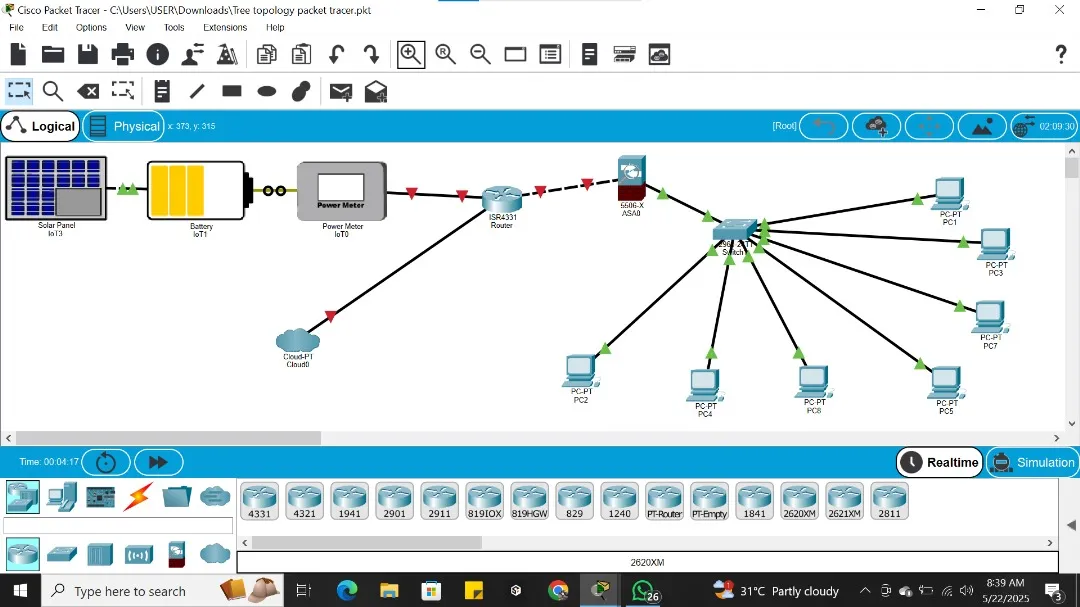
Task: Select the End Devices category
Action: (x=62, y=497)
